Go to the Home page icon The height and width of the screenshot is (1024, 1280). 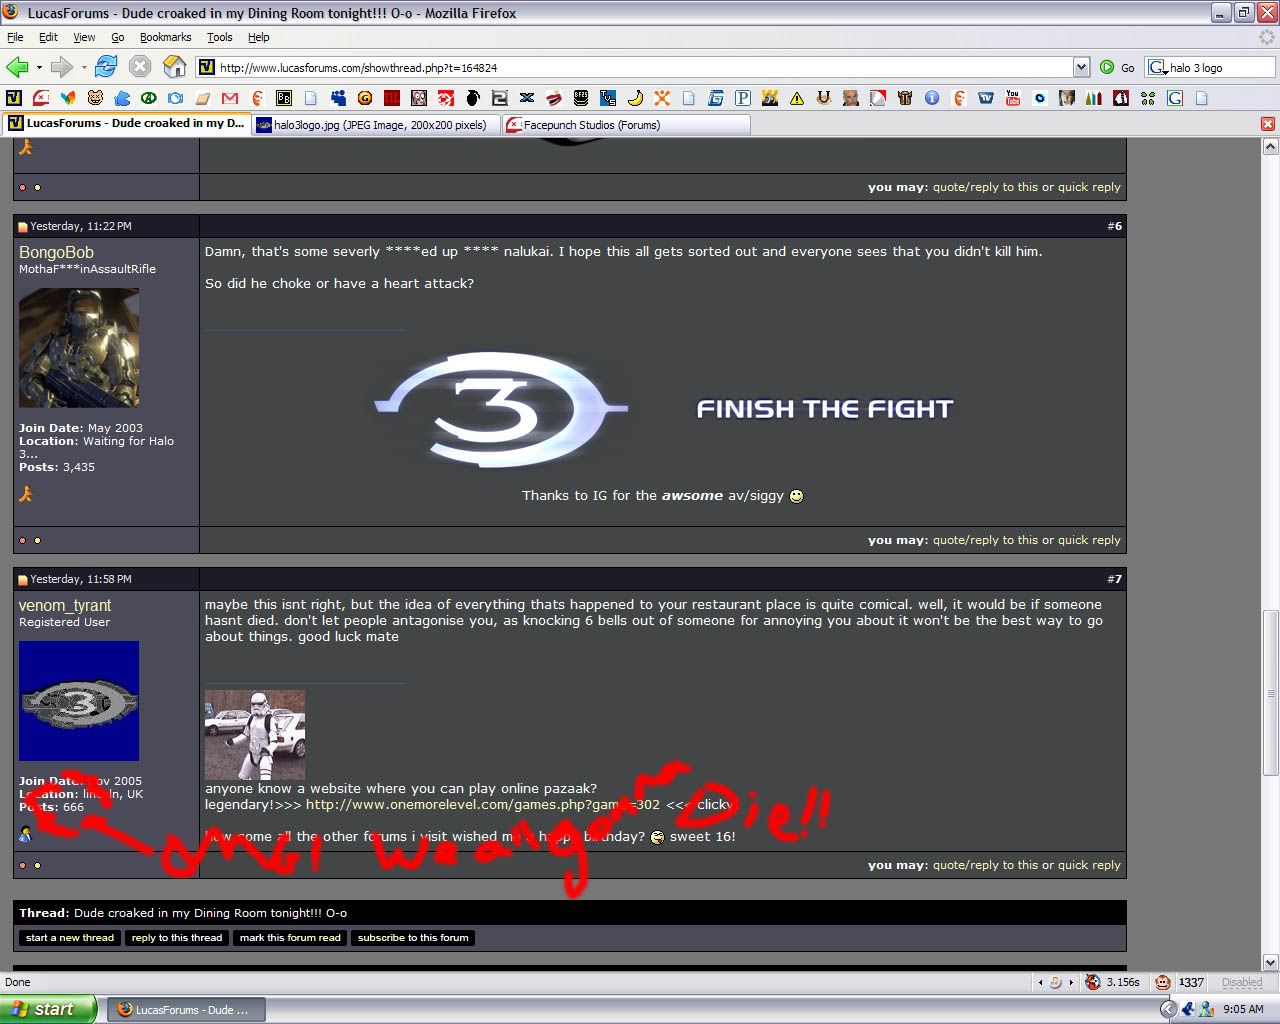175,67
